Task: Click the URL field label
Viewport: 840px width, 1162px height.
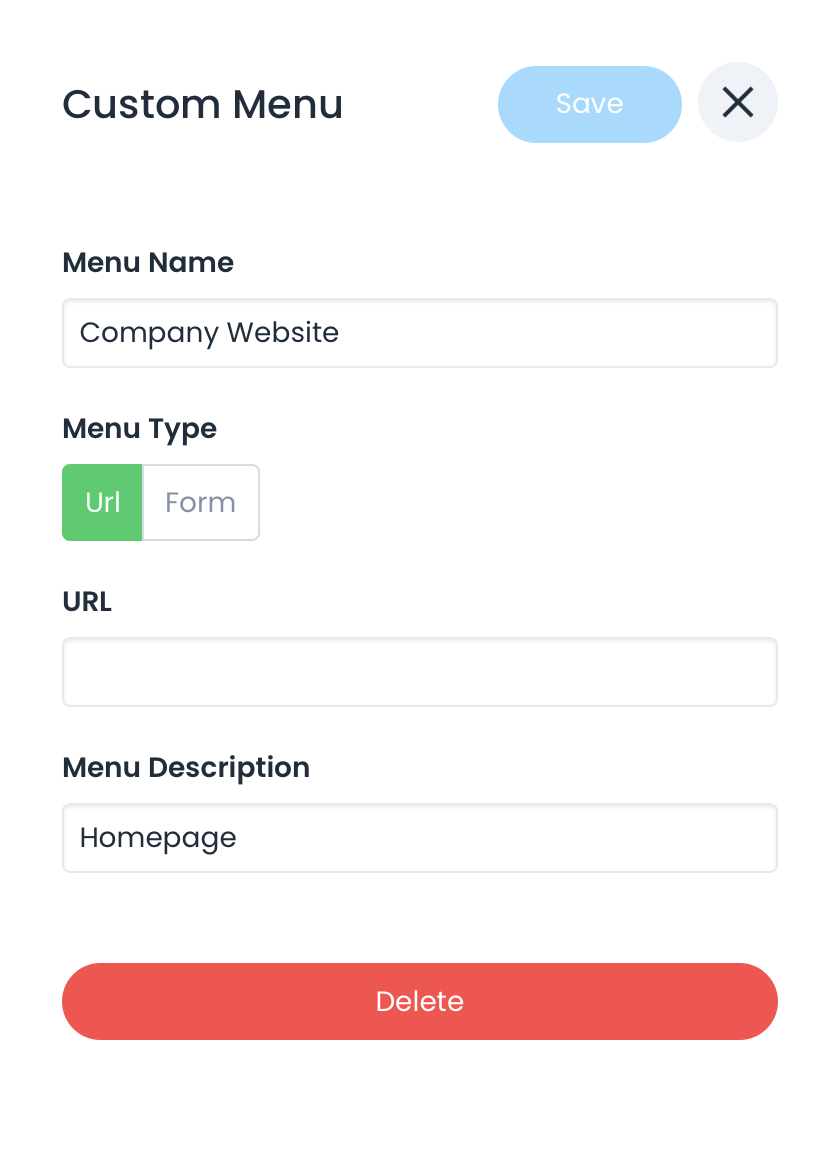Action: pos(87,602)
